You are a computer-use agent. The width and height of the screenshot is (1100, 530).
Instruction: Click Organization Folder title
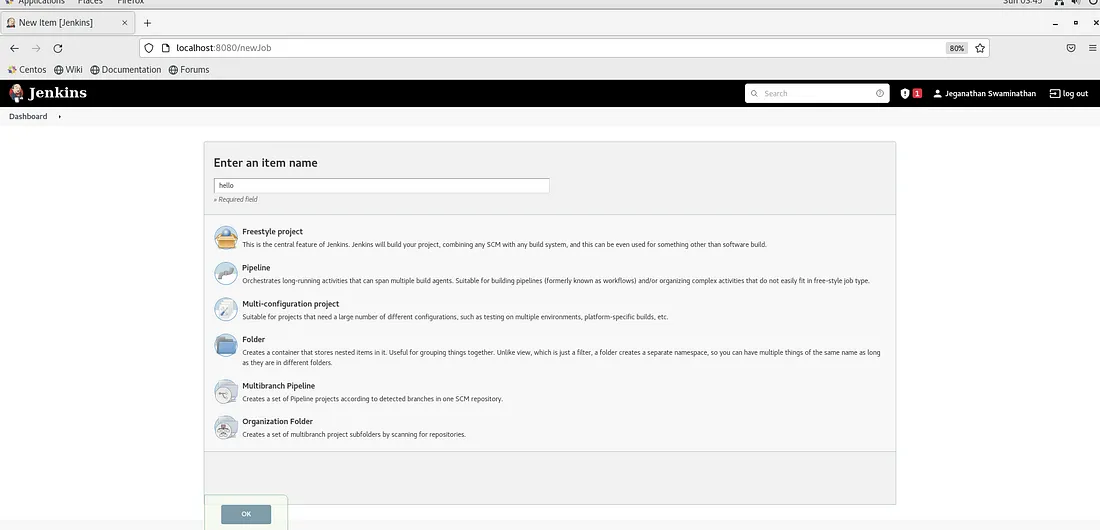pos(277,422)
